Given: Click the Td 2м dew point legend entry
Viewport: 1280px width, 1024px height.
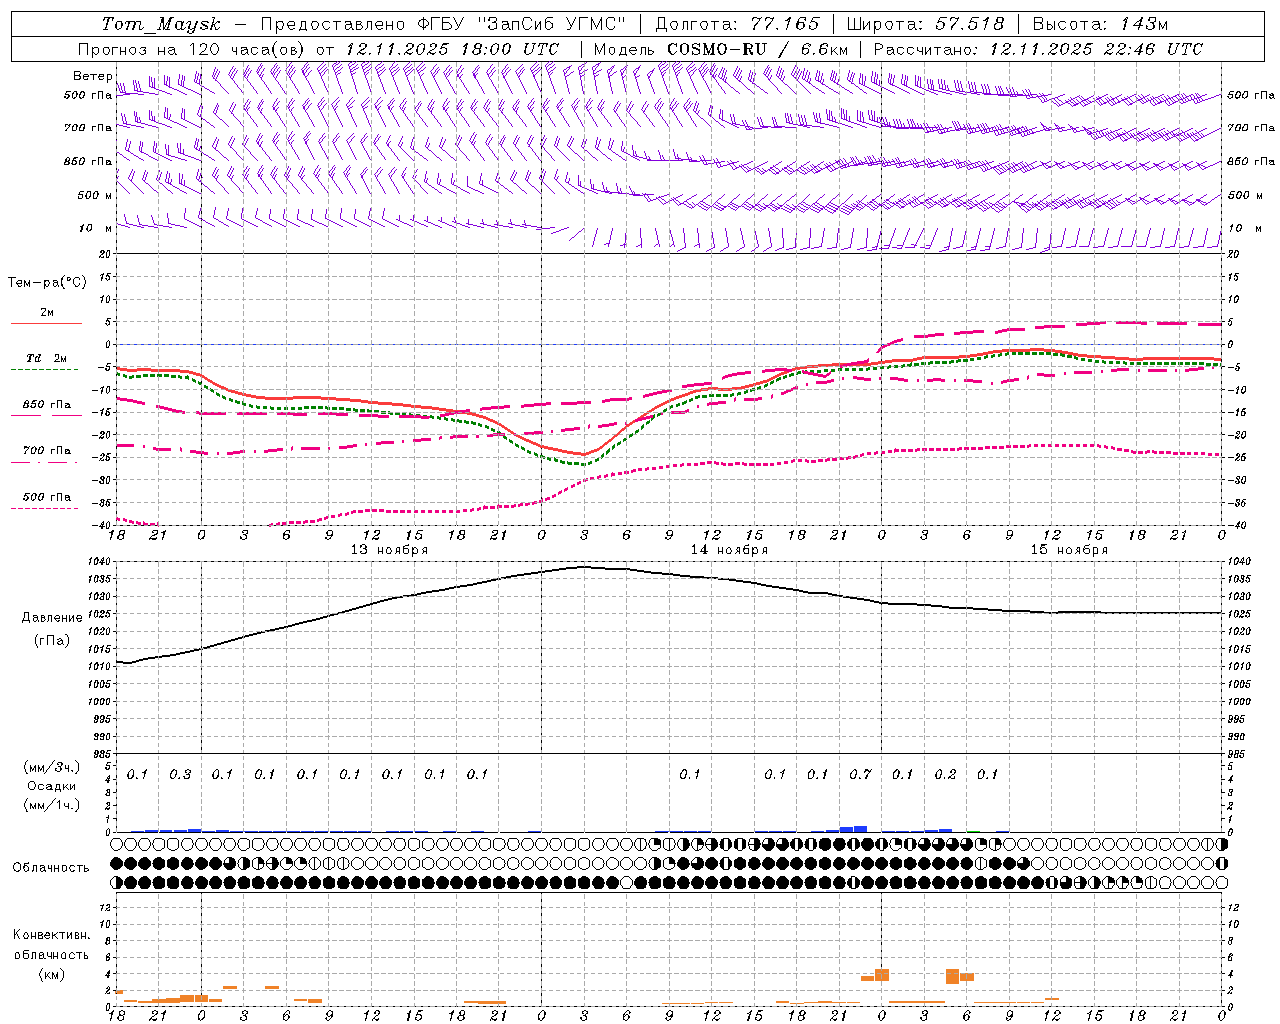Looking at the screenshot, I should tap(47, 358).
